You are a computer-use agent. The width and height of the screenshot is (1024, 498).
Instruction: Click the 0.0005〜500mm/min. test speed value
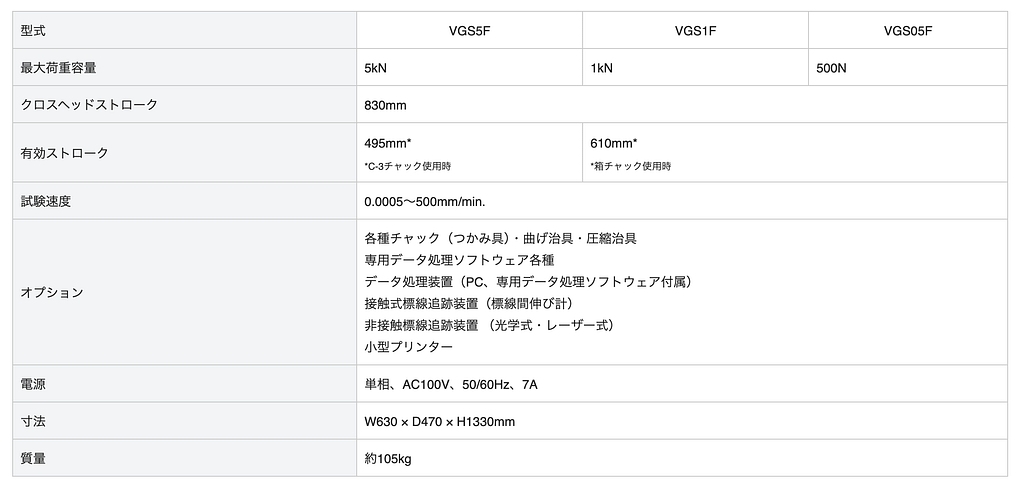(x=425, y=201)
